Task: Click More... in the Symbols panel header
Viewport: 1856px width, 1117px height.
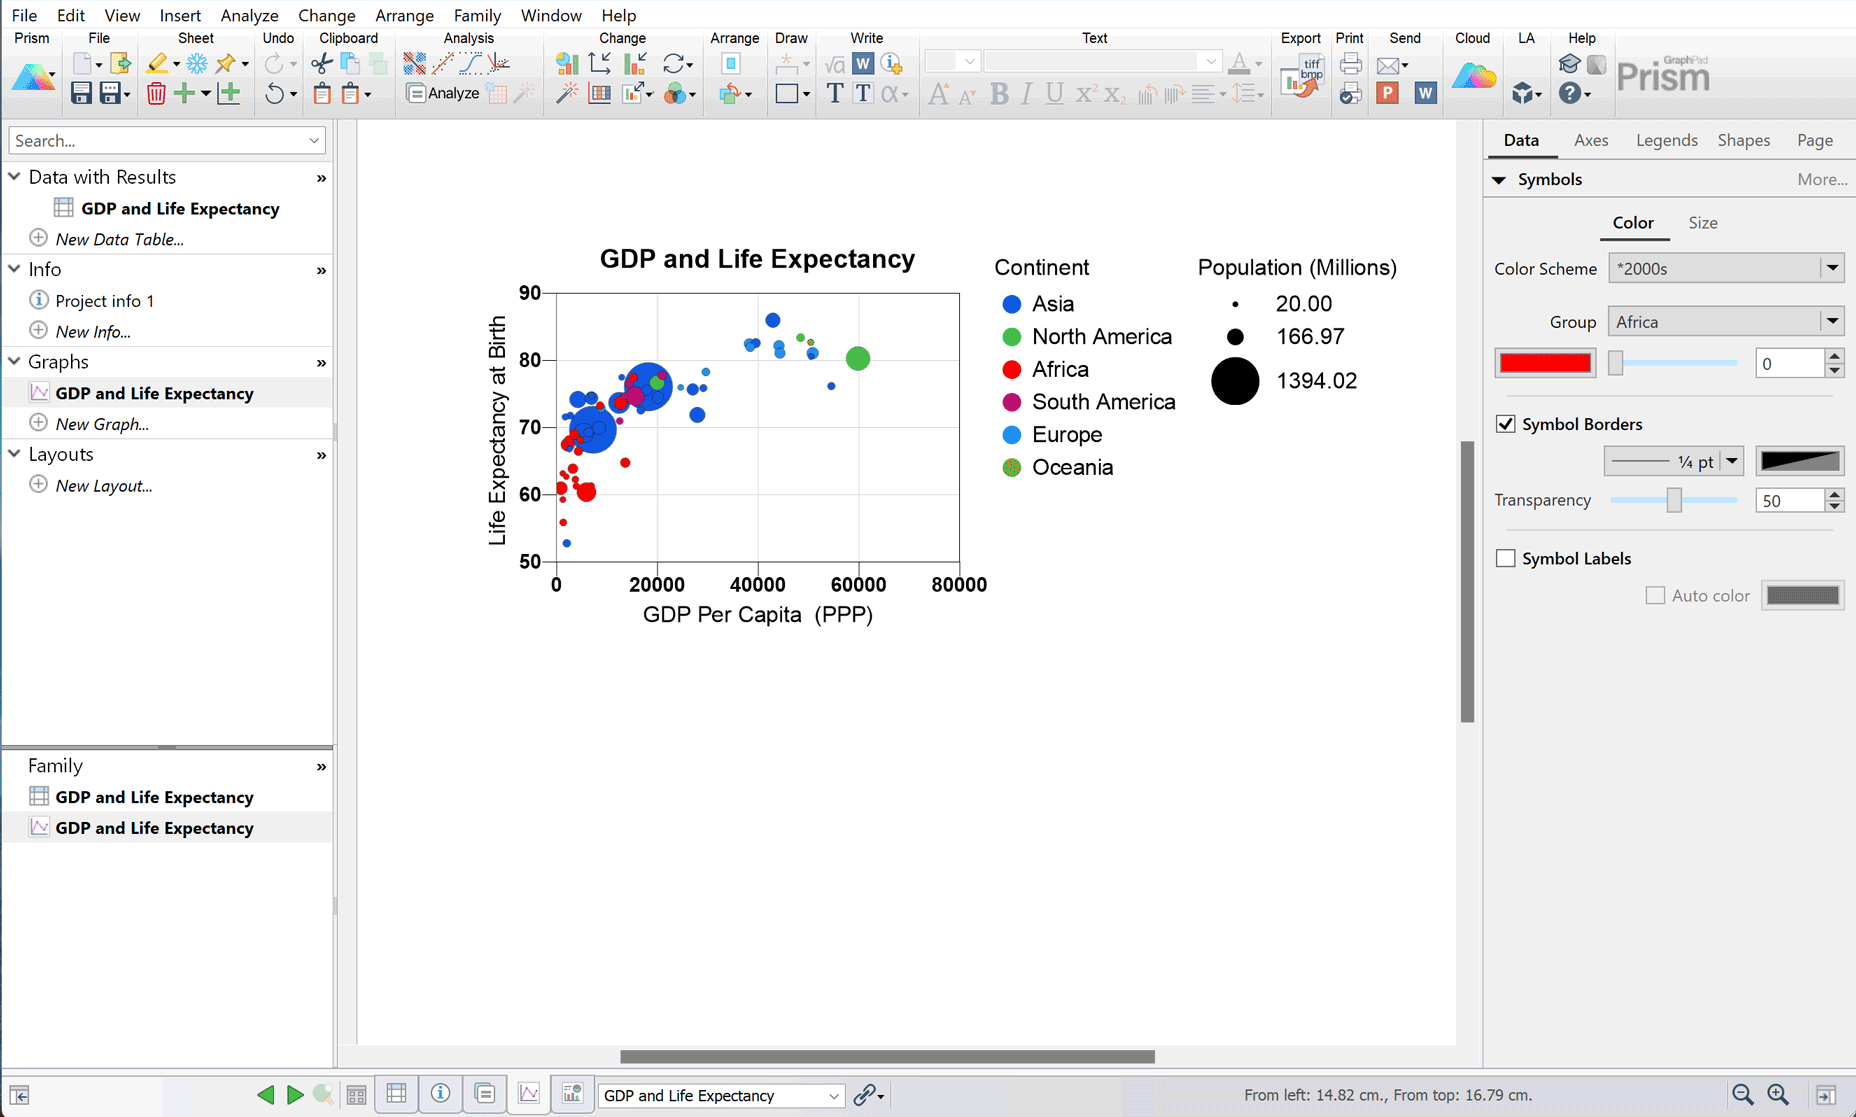Action: [1822, 179]
